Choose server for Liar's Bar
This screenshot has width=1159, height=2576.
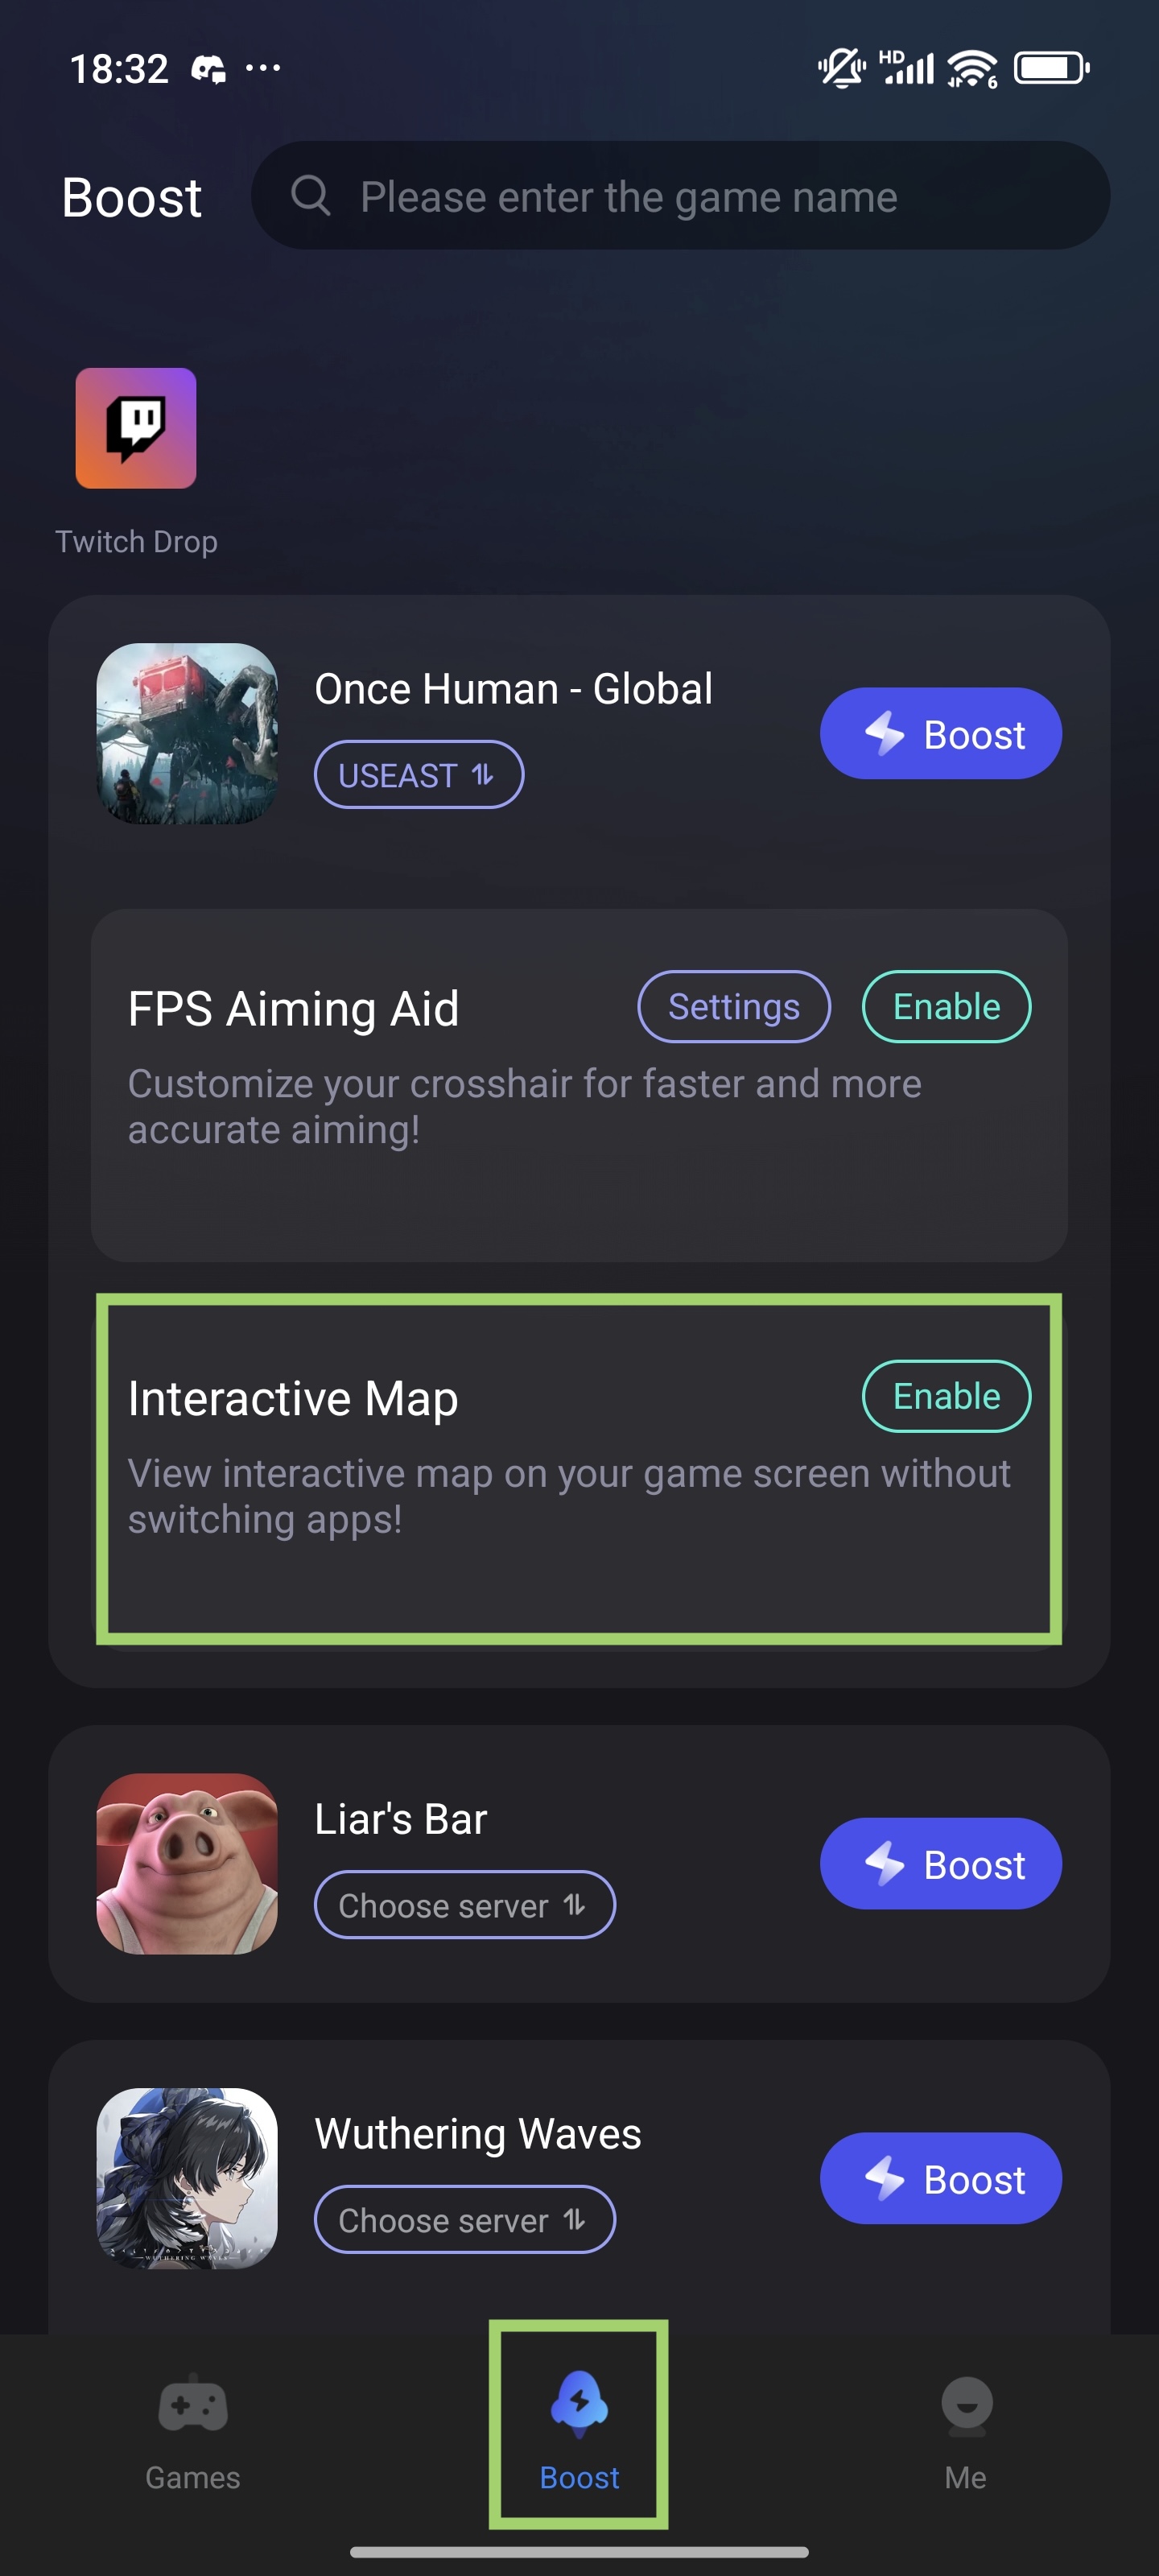pos(465,1905)
